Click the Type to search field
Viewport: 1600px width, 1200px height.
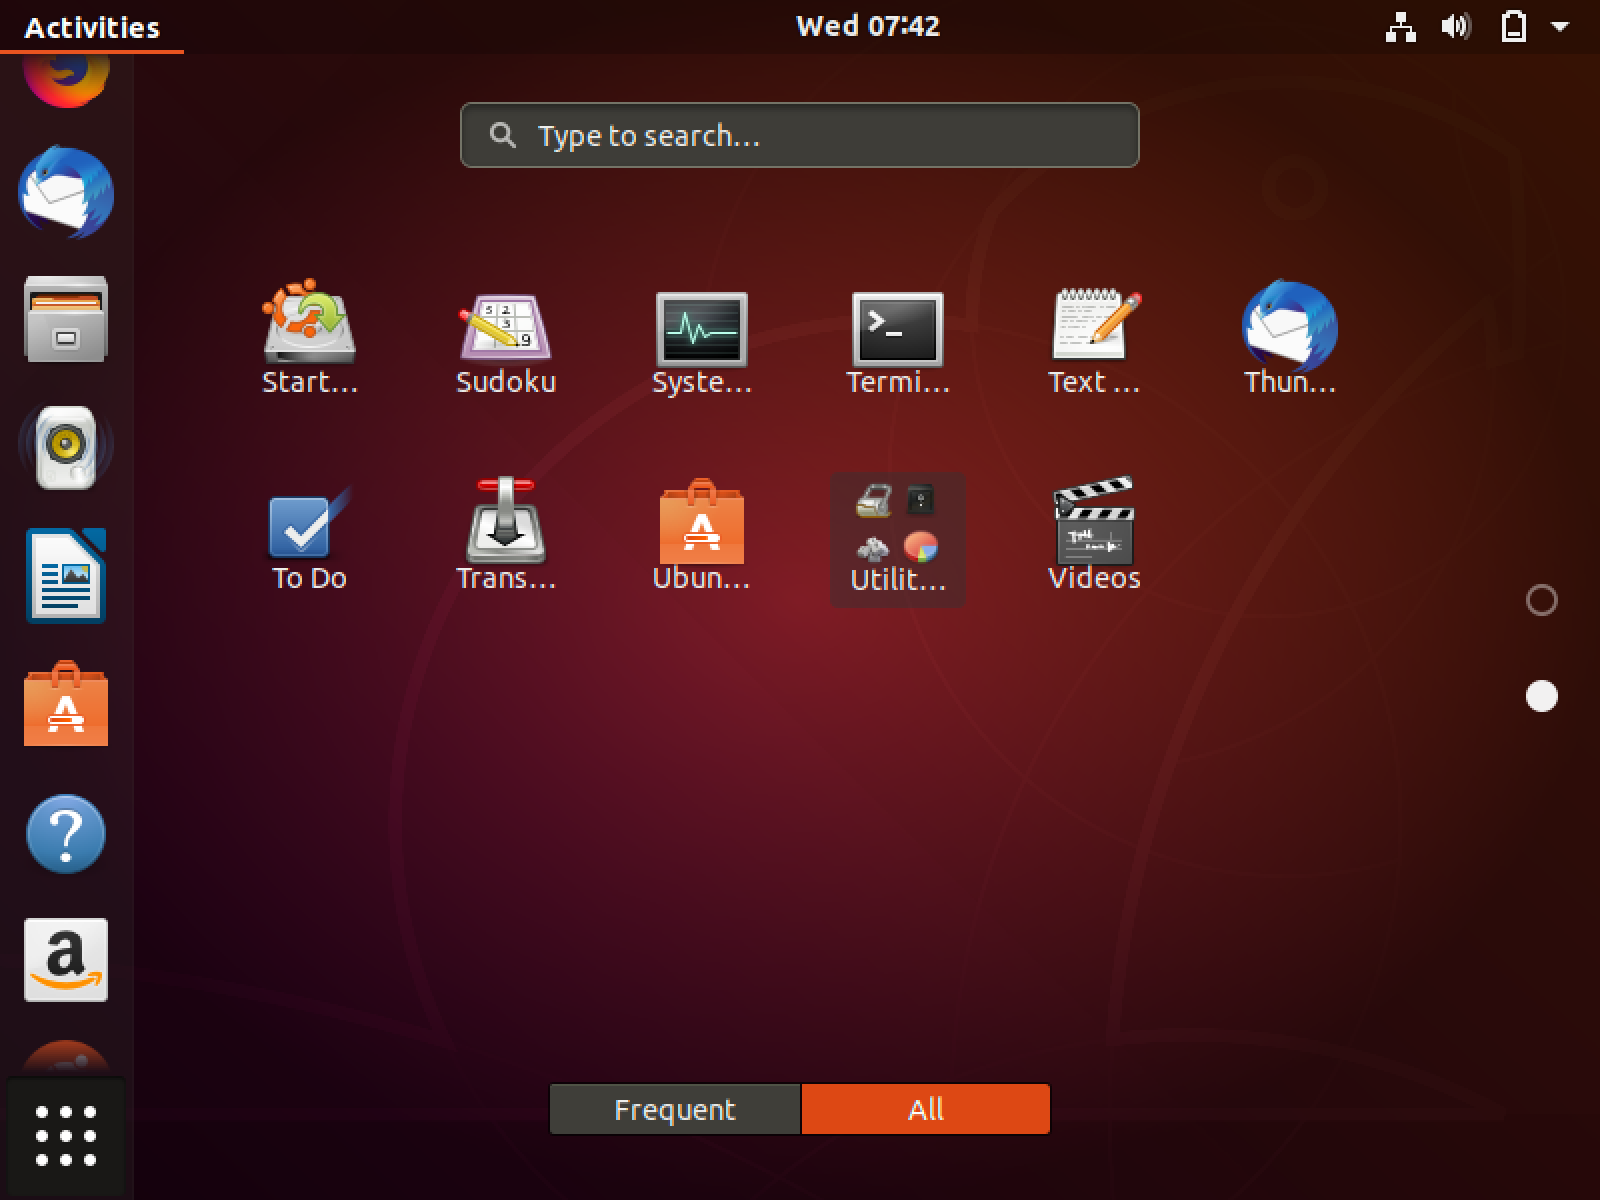tap(800, 135)
